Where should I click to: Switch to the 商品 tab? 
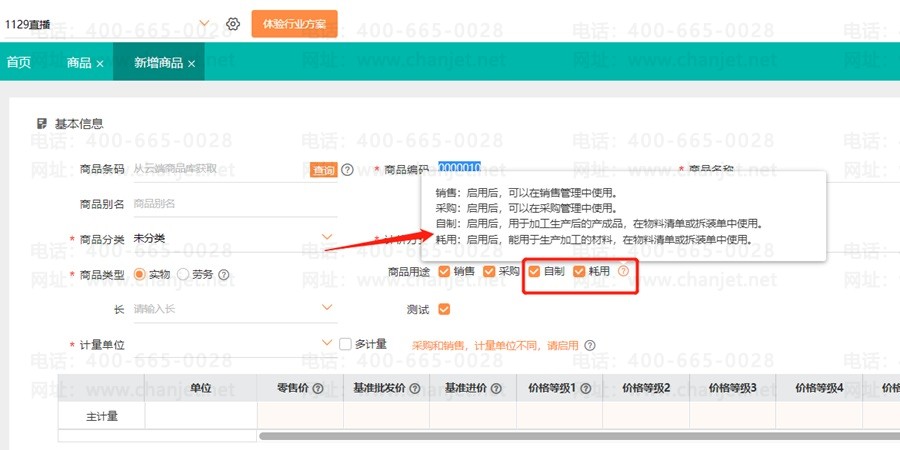[x=79, y=63]
